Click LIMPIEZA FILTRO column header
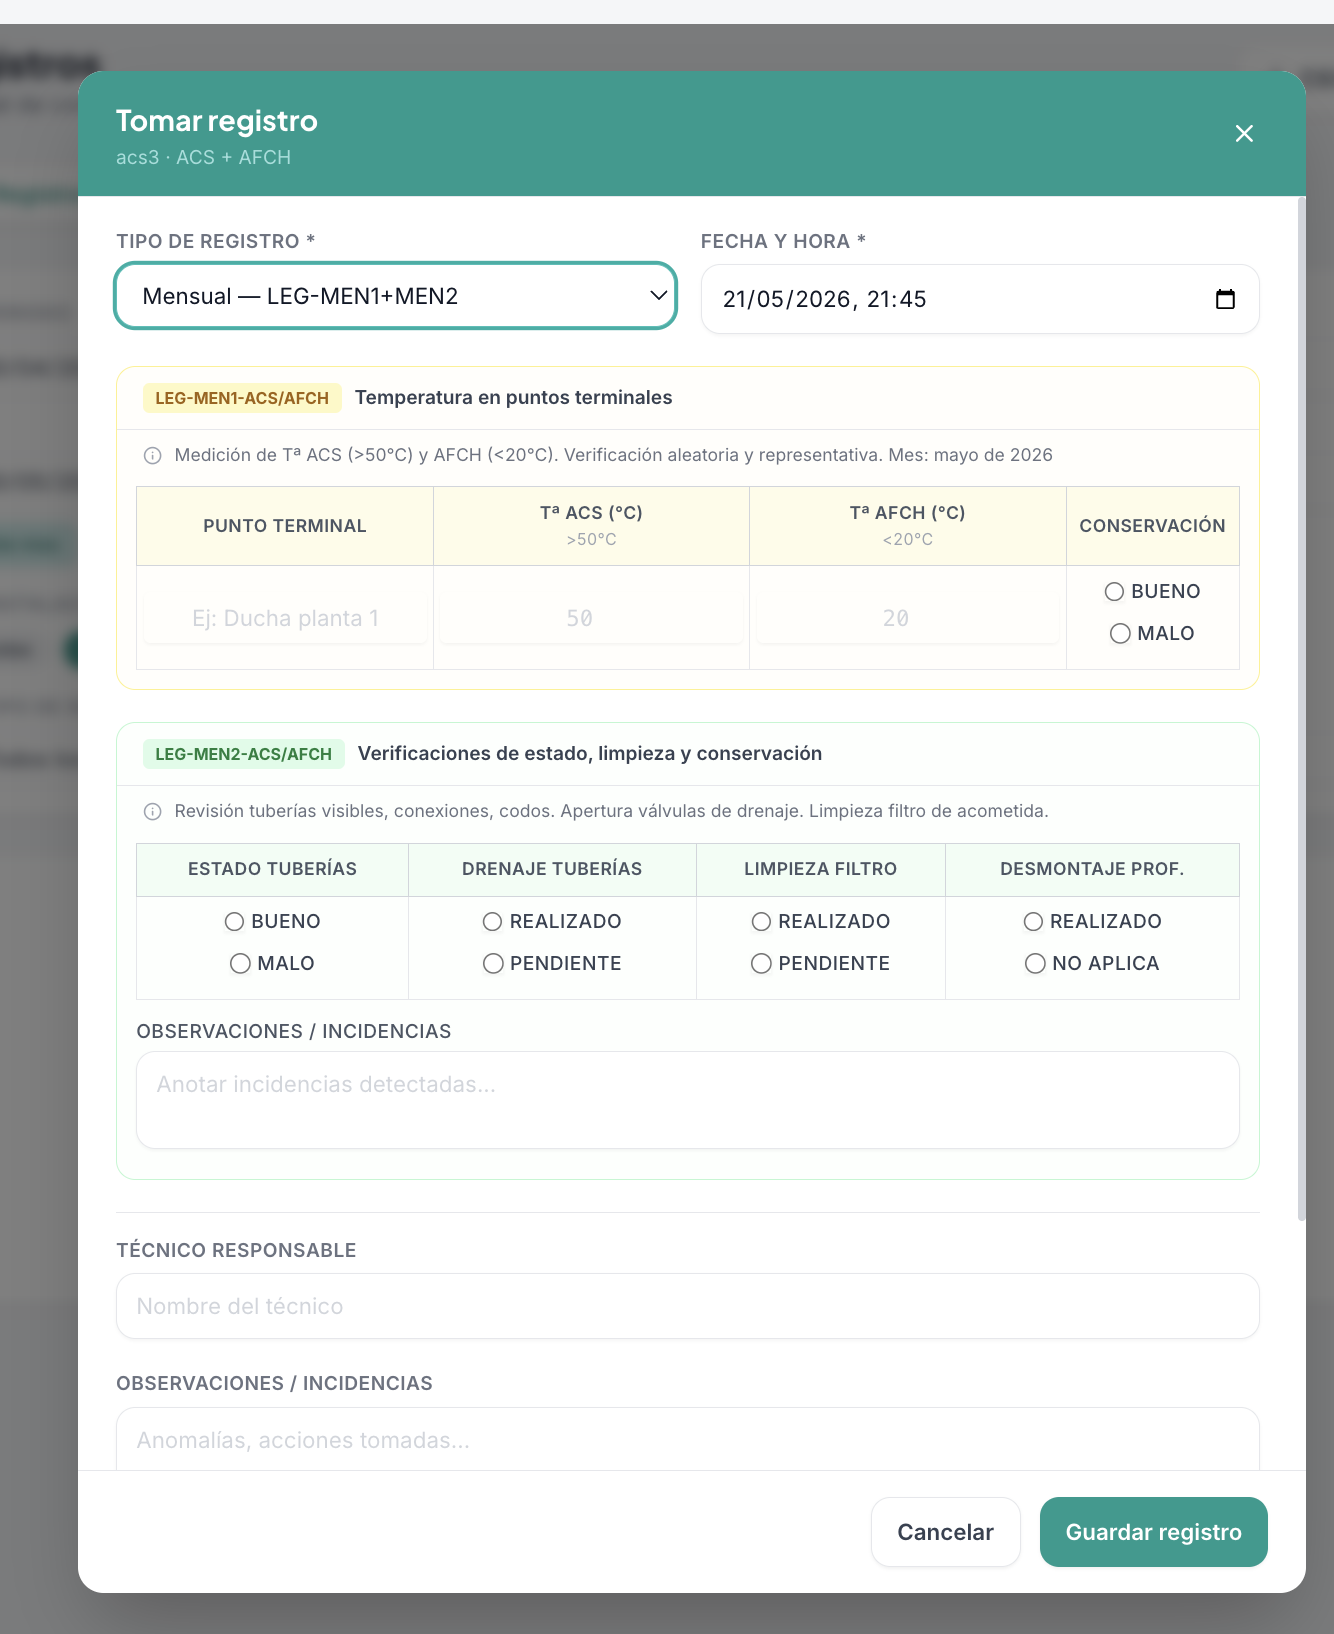1334x1634 pixels. 821,870
